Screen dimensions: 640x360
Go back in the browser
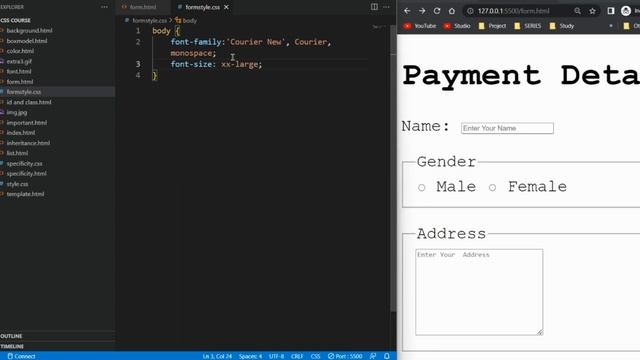pyautogui.click(x=407, y=11)
